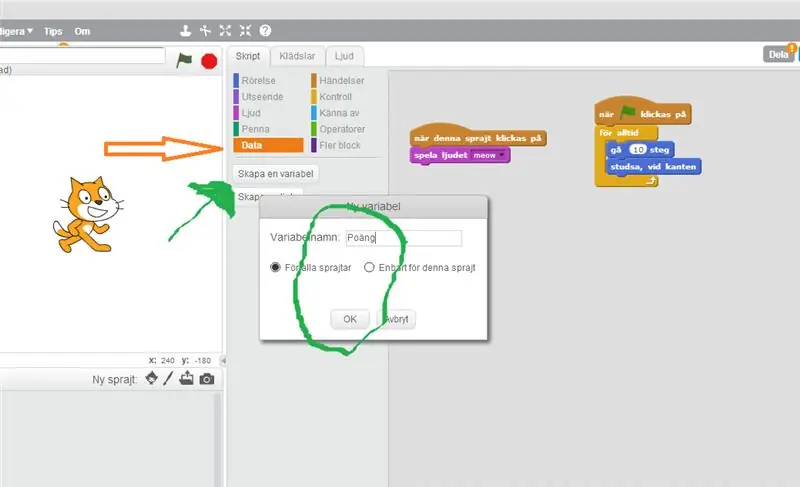The height and width of the screenshot is (487, 800).
Task: Click into the Variabelnamn text field
Action: coord(404,238)
